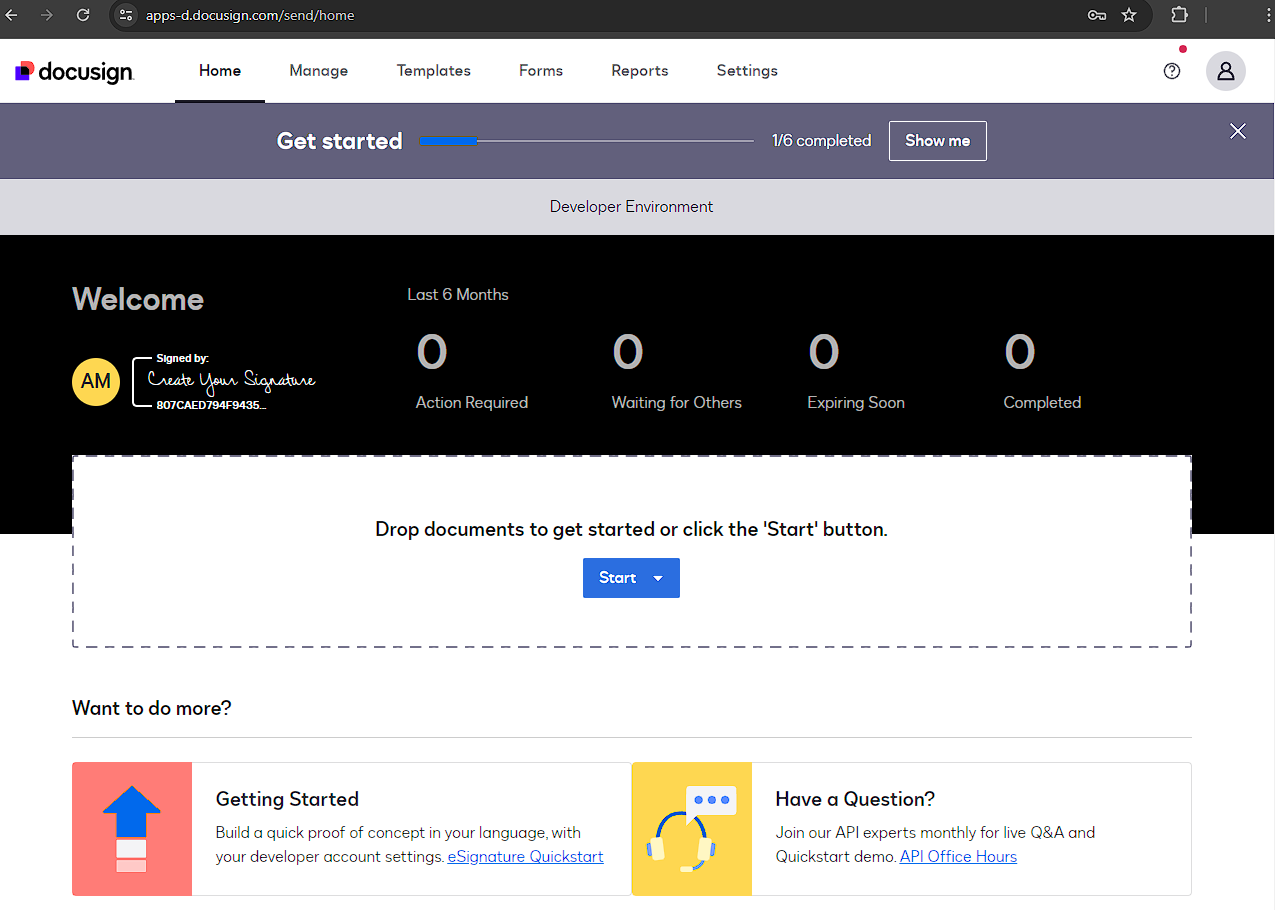Click the document drop zone area

(632, 552)
